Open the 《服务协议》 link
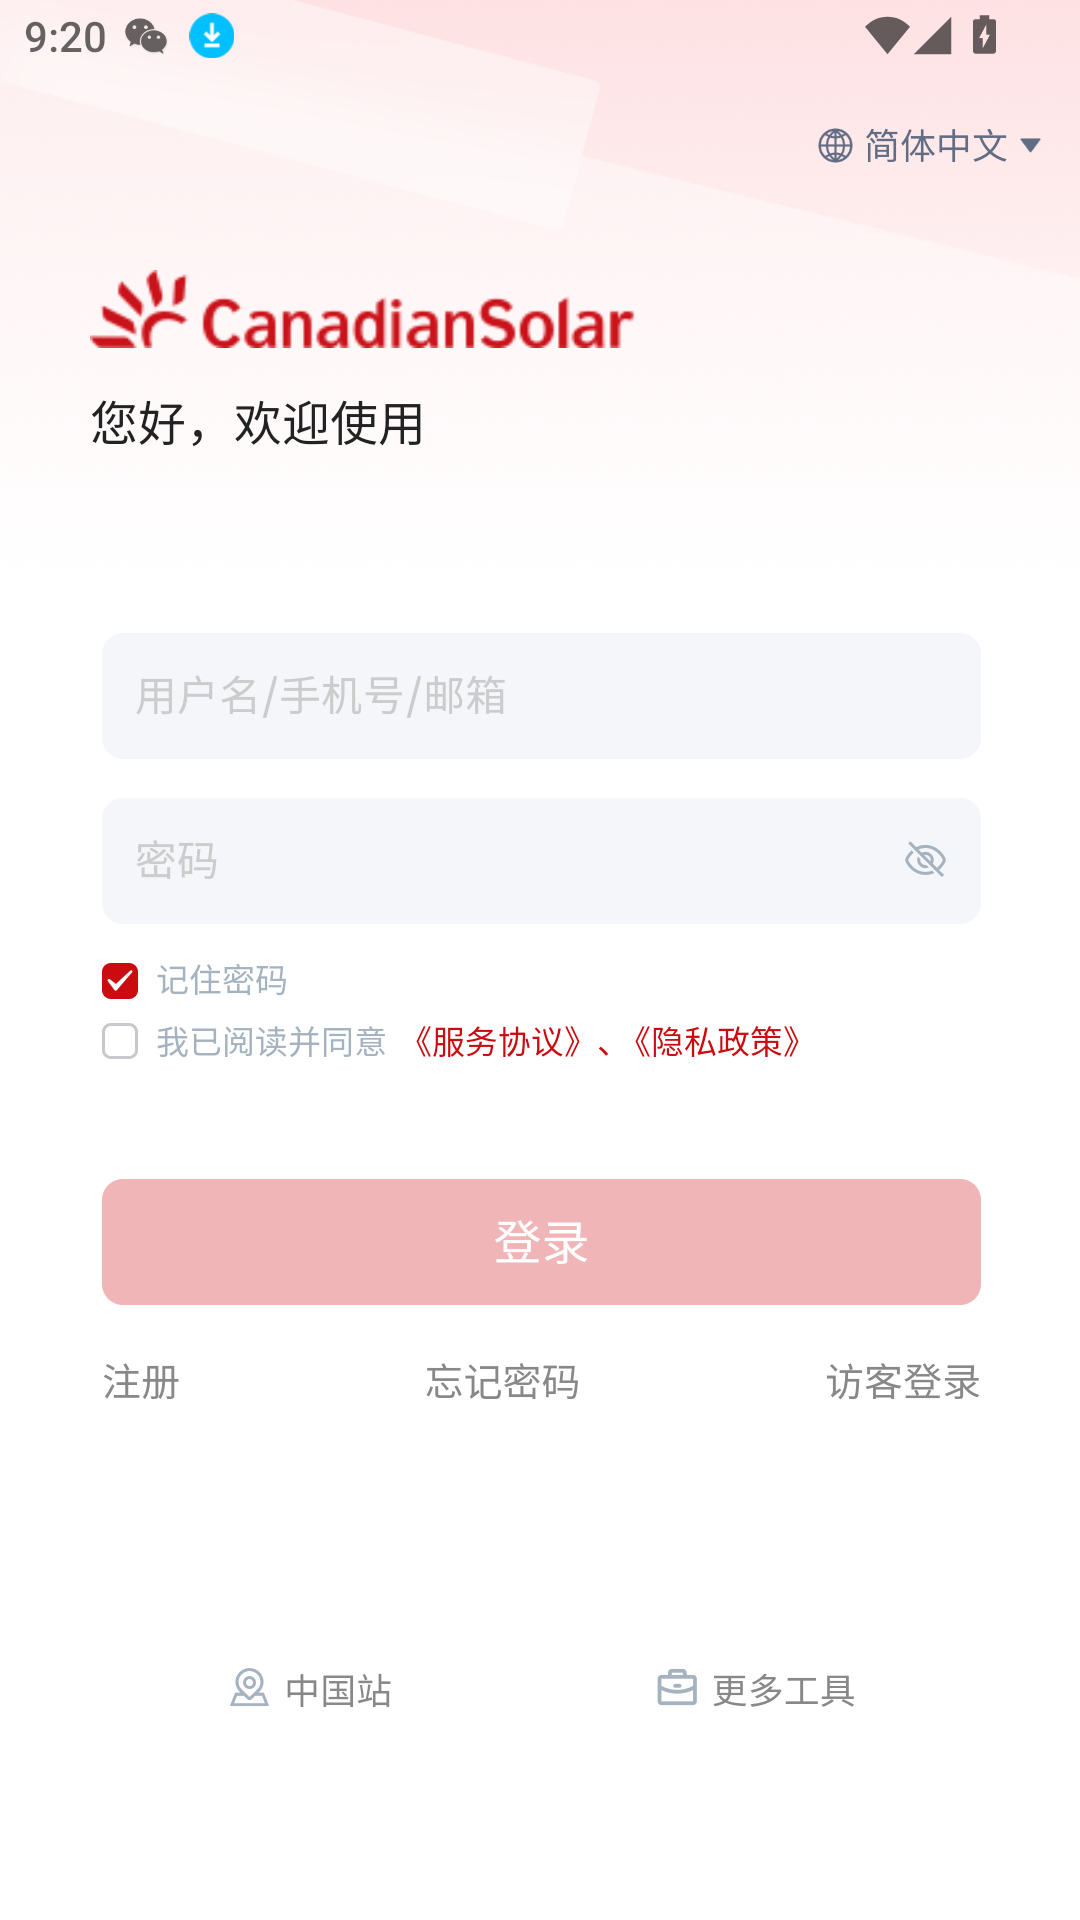1080x1920 pixels. (497, 1042)
